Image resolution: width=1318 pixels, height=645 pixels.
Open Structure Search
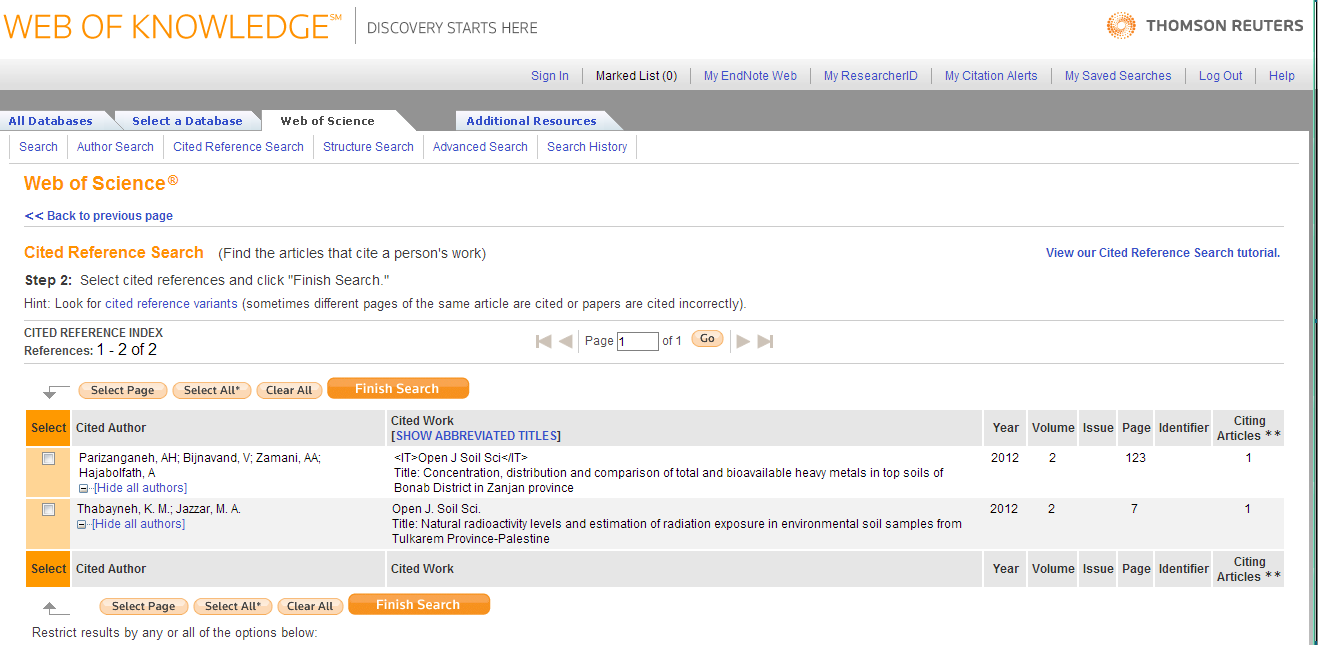368,147
